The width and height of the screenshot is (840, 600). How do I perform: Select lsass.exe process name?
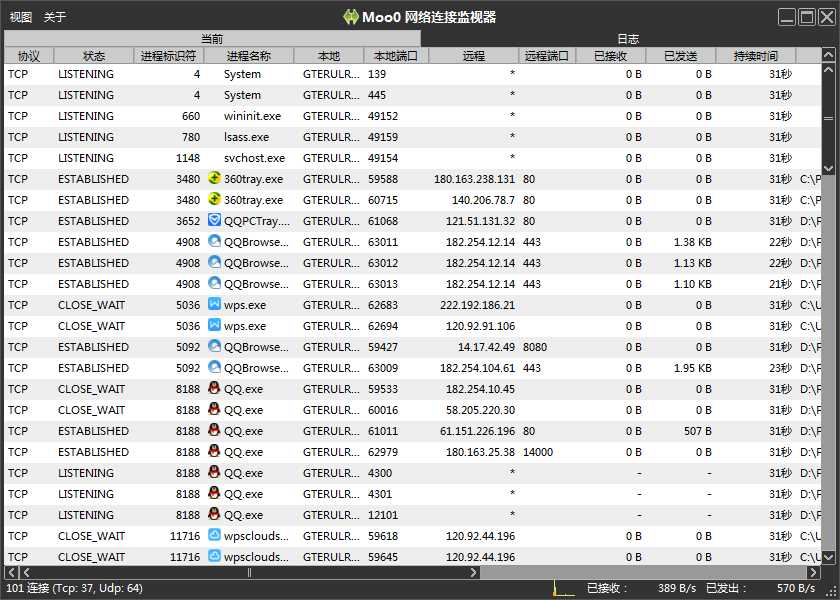(246, 137)
